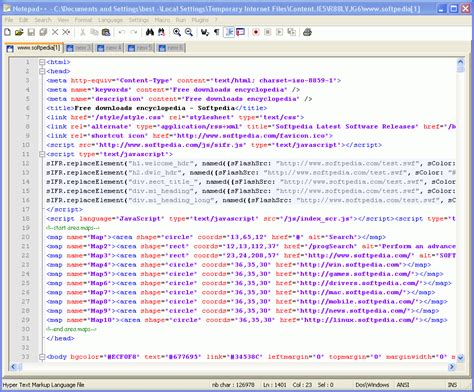Zoom out with the magnifier minus icon
The image size is (474, 392).
[x=189, y=32]
